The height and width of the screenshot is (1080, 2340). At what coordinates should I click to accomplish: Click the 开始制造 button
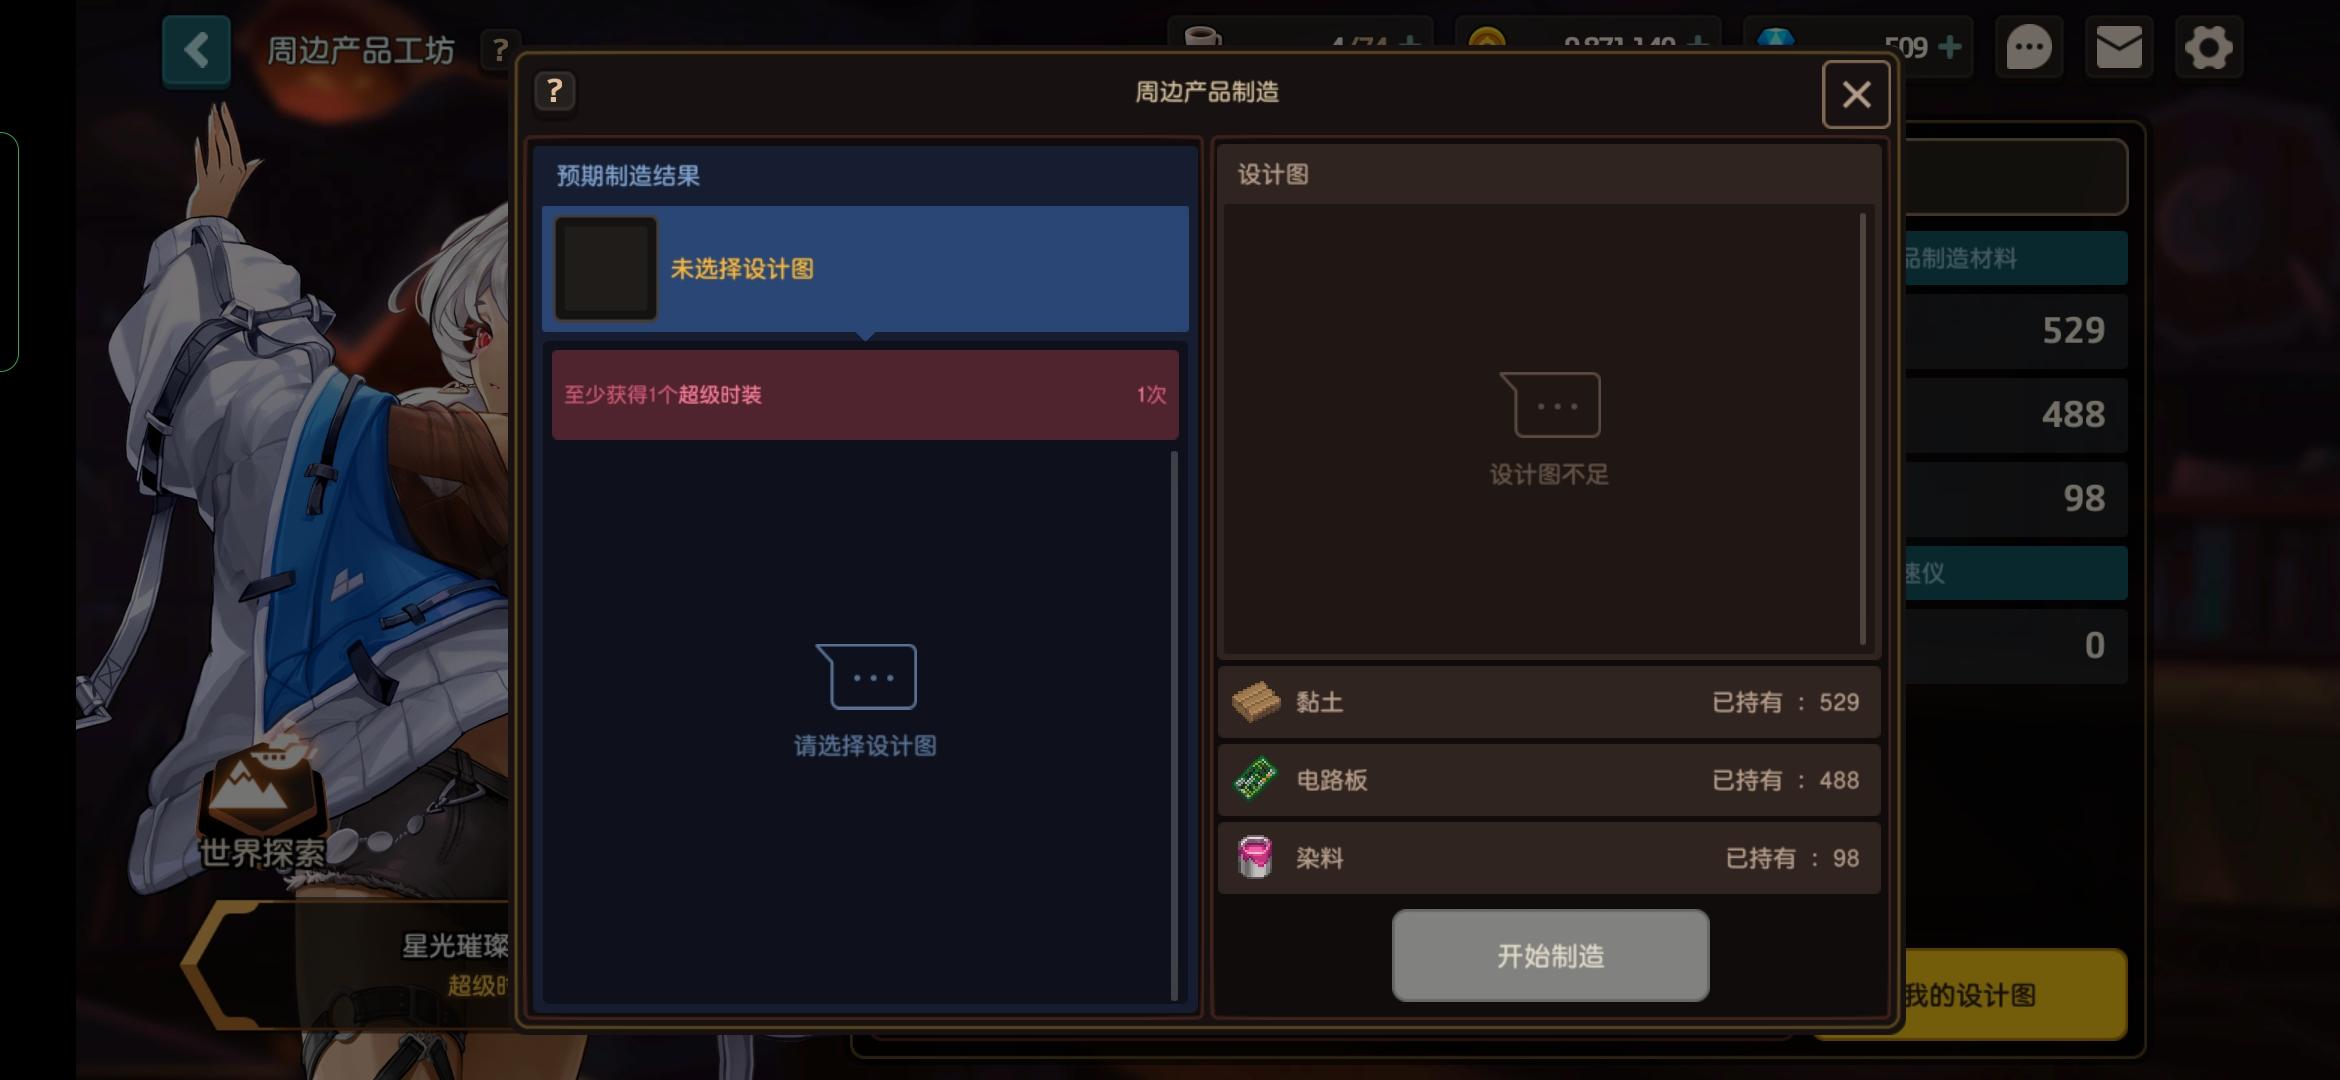pos(1550,955)
